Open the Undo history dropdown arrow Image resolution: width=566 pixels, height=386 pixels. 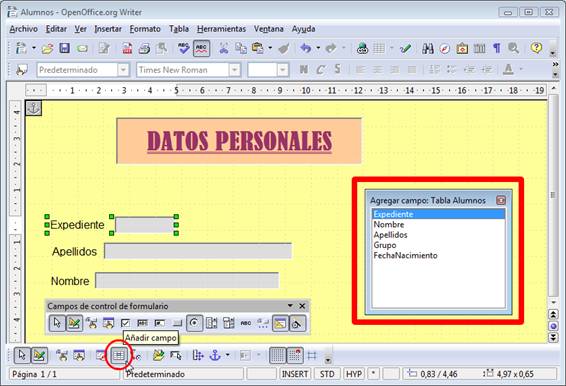point(318,48)
